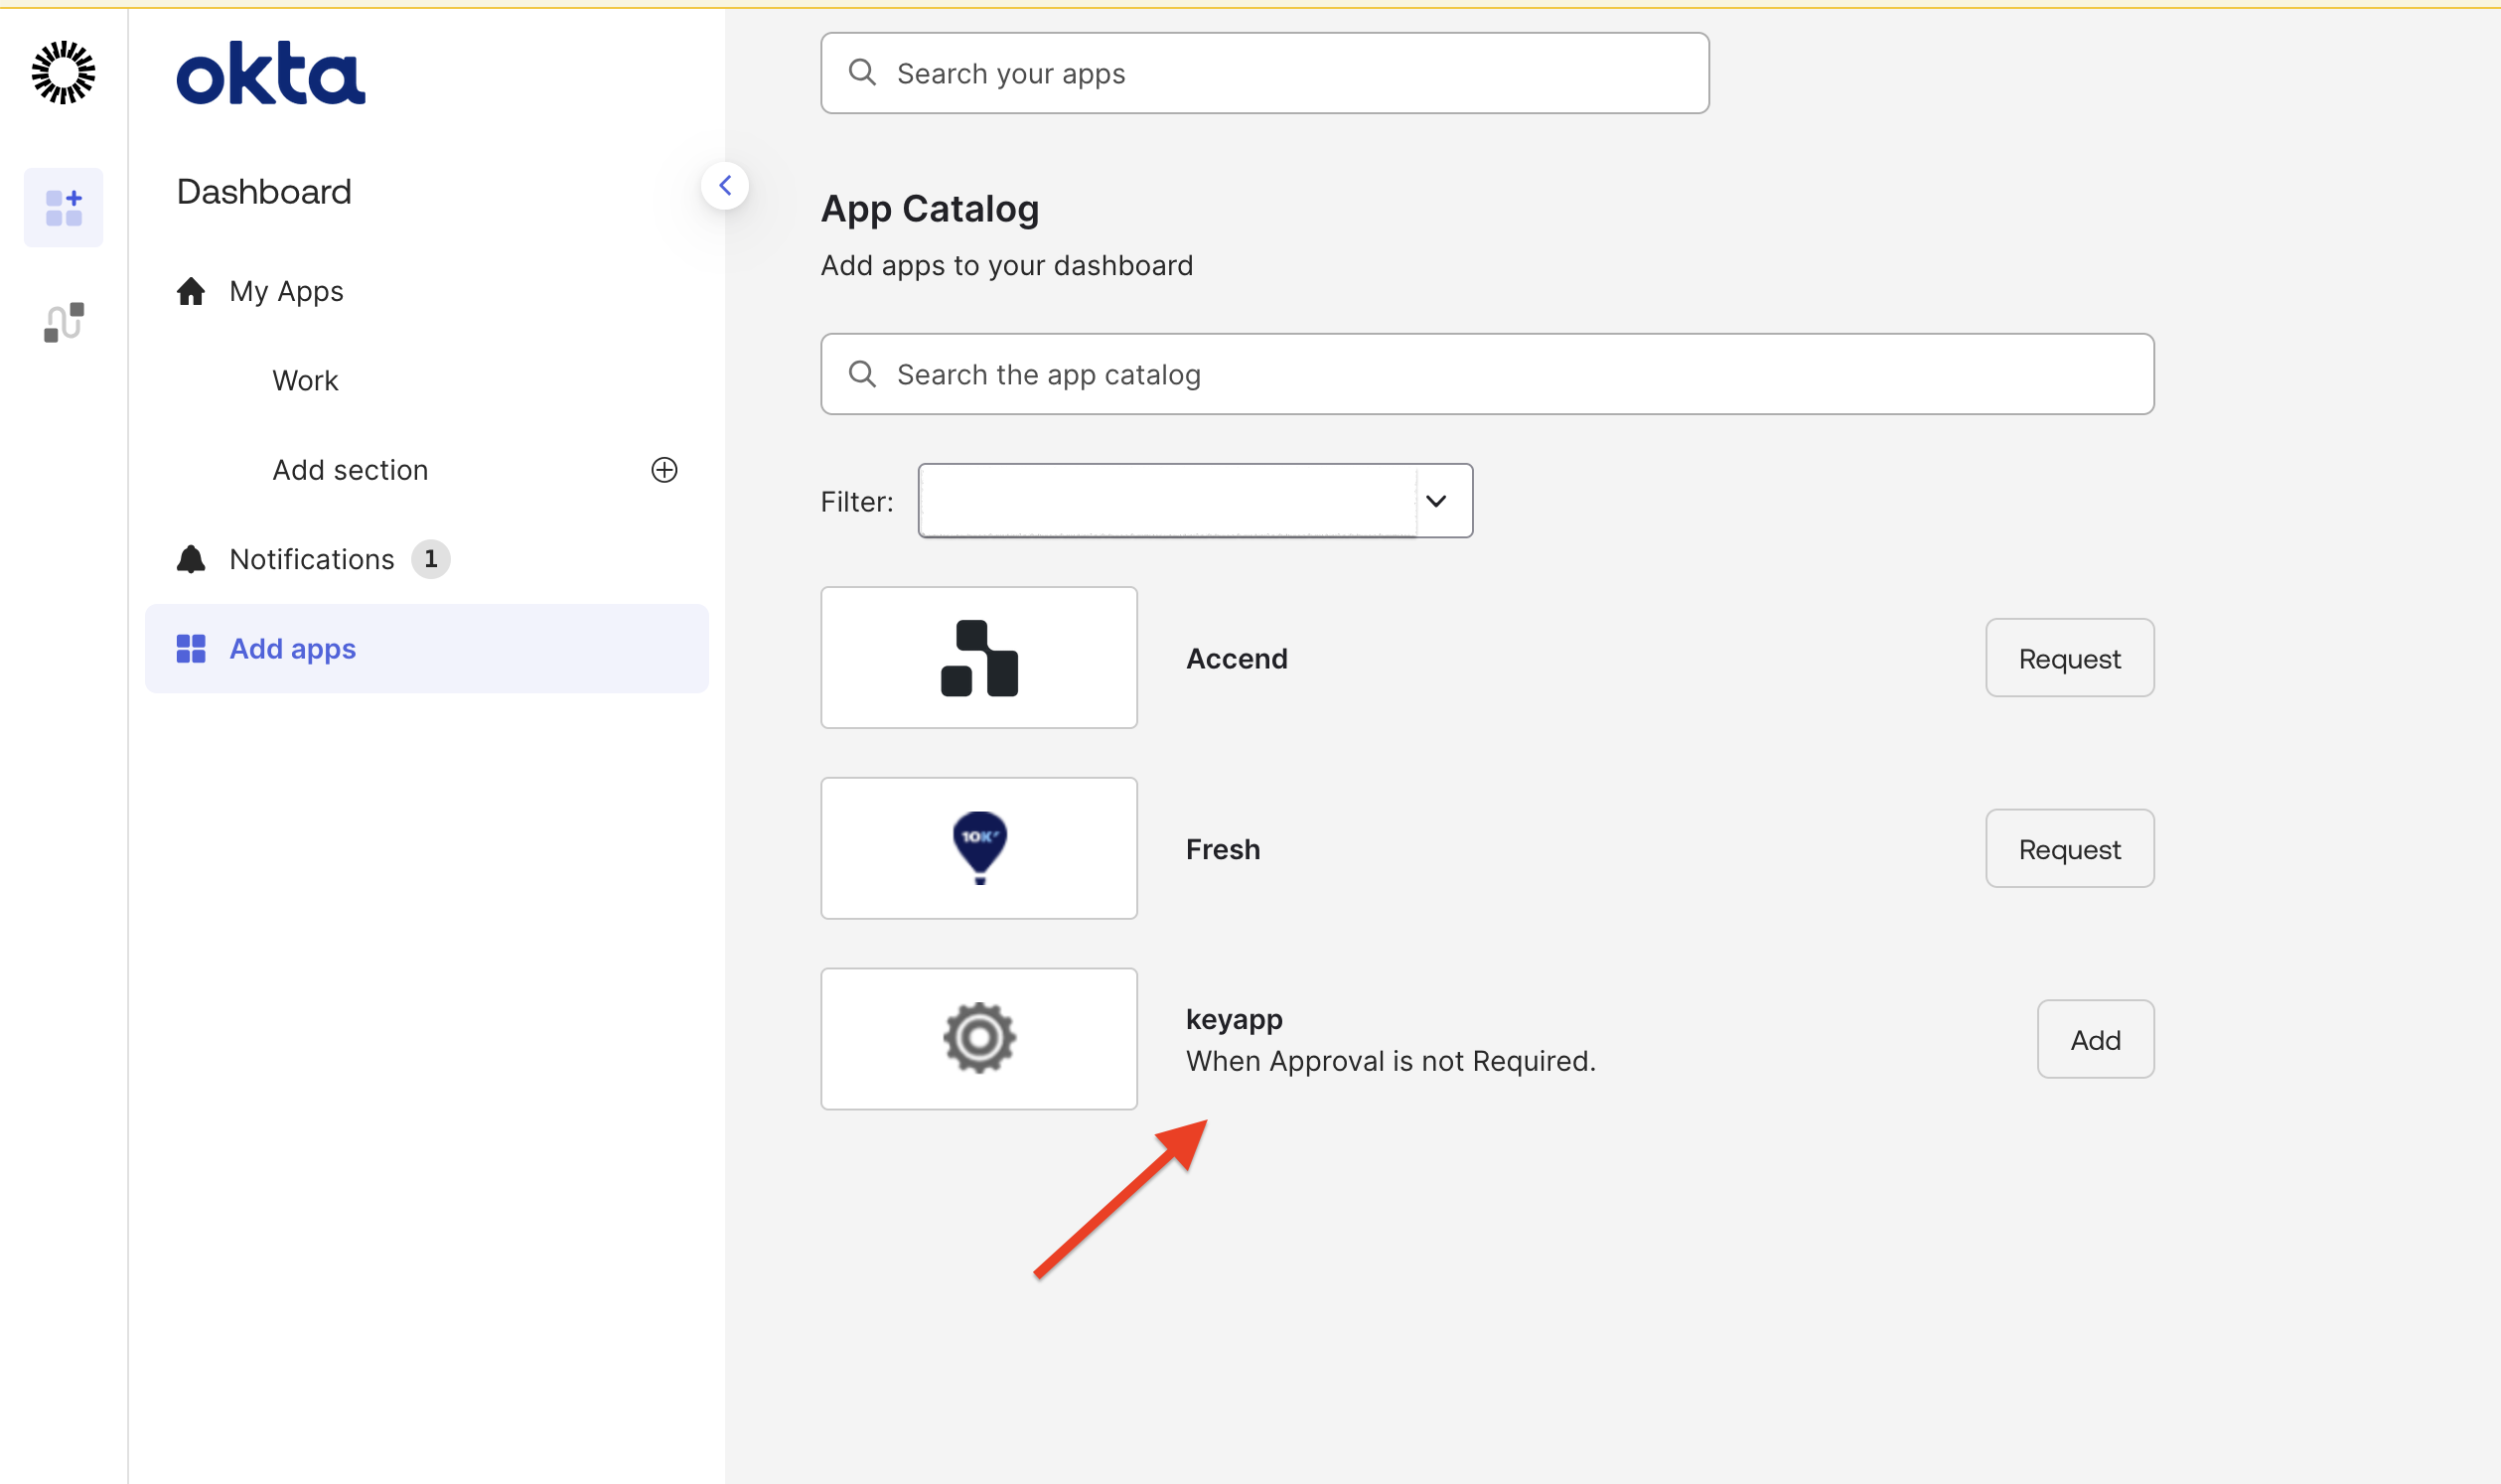Screen dimensions: 2501x1484
Task: Click the sunburst organization logo icon
Action: pos(63,73)
